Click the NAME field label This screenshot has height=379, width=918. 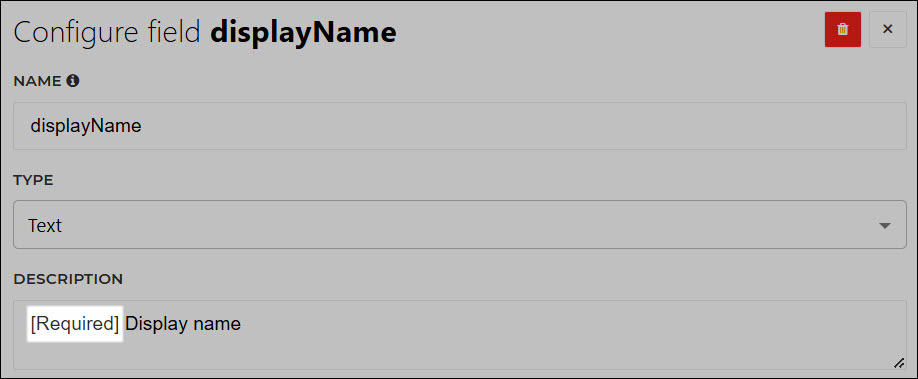37,81
